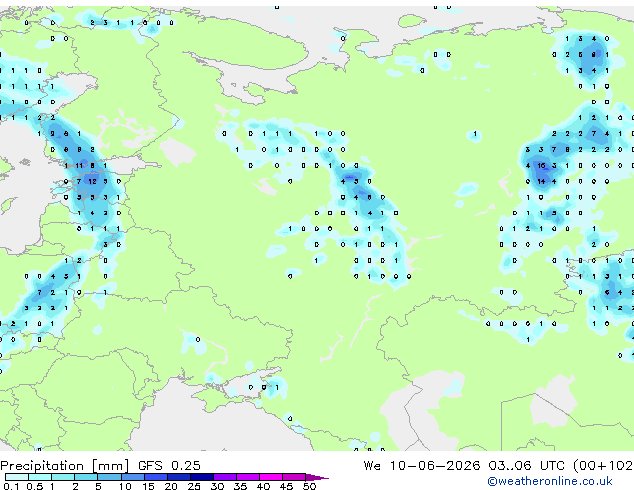This screenshot has height=490, width=634.
Task: Click the '03..06 UTC' time label
Action: point(526,466)
